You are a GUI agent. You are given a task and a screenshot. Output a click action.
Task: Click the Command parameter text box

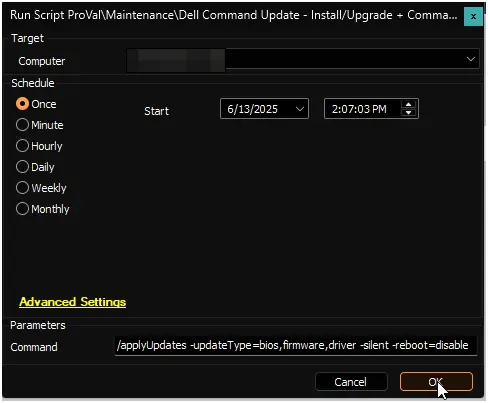click(296, 346)
